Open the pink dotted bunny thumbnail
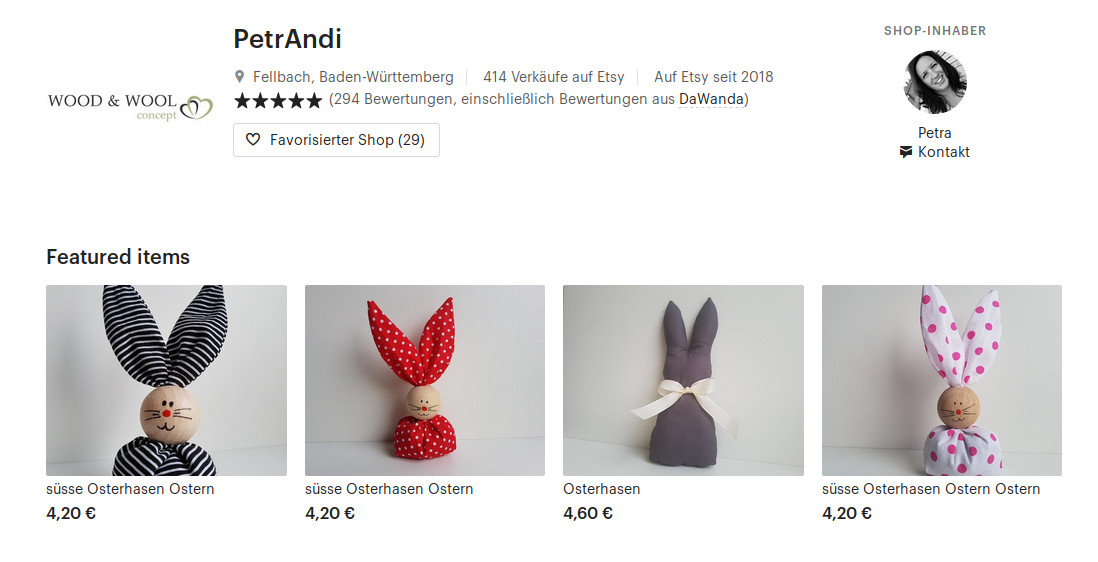Image resolution: width=1098 pixels, height=562 pixels. click(x=942, y=380)
